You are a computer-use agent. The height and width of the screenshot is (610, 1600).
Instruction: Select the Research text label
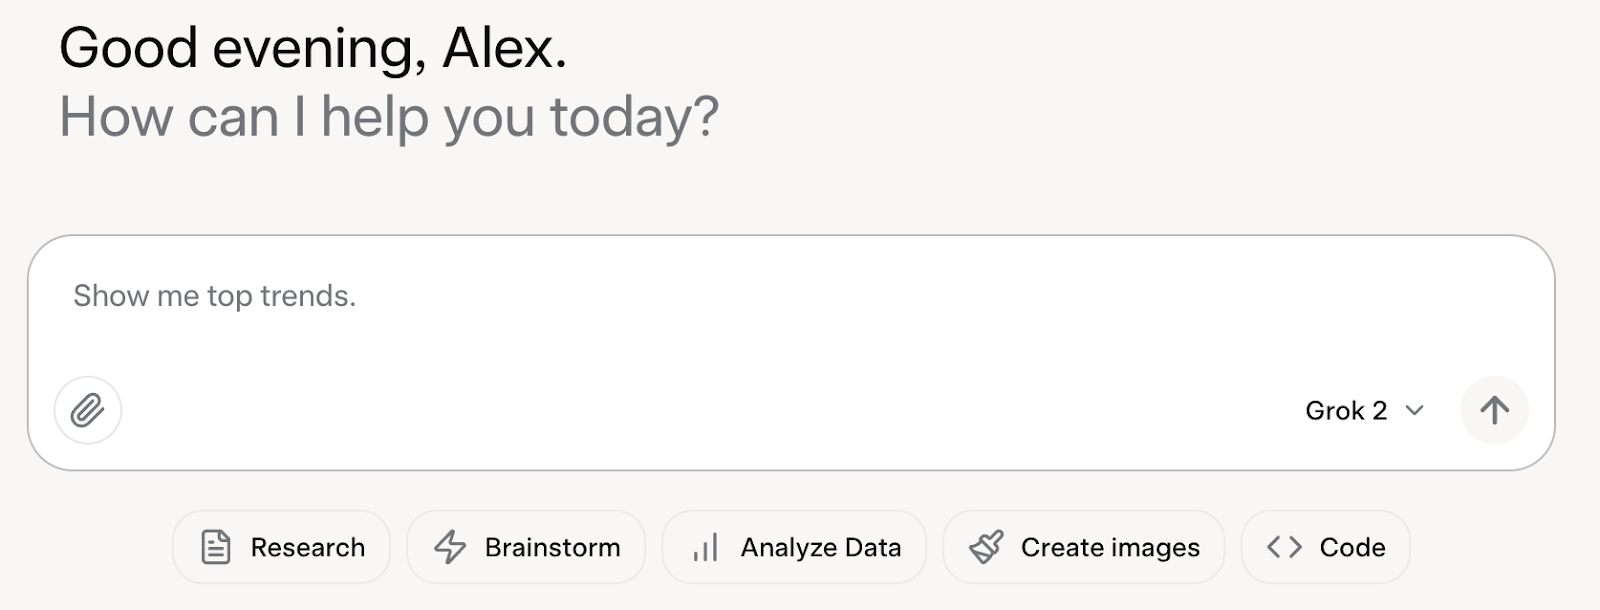(x=308, y=547)
